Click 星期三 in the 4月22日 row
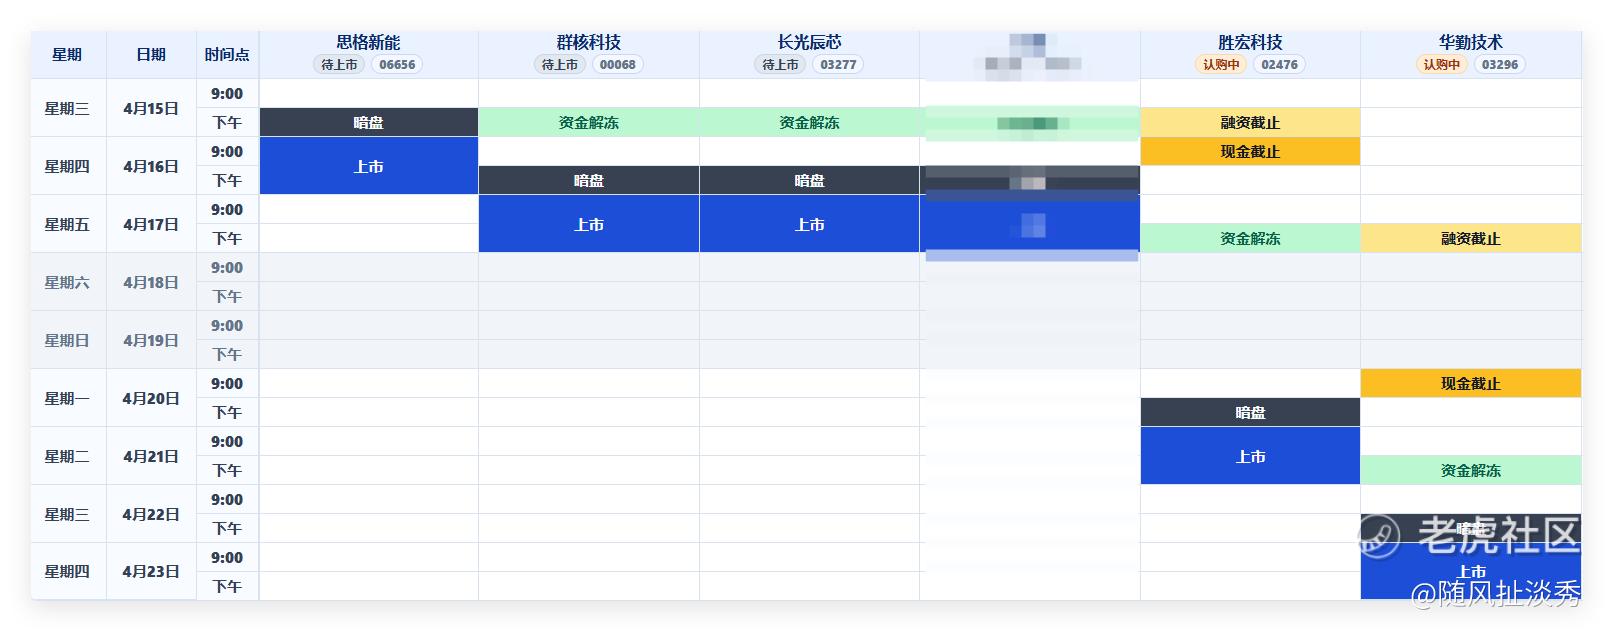 coord(68,514)
